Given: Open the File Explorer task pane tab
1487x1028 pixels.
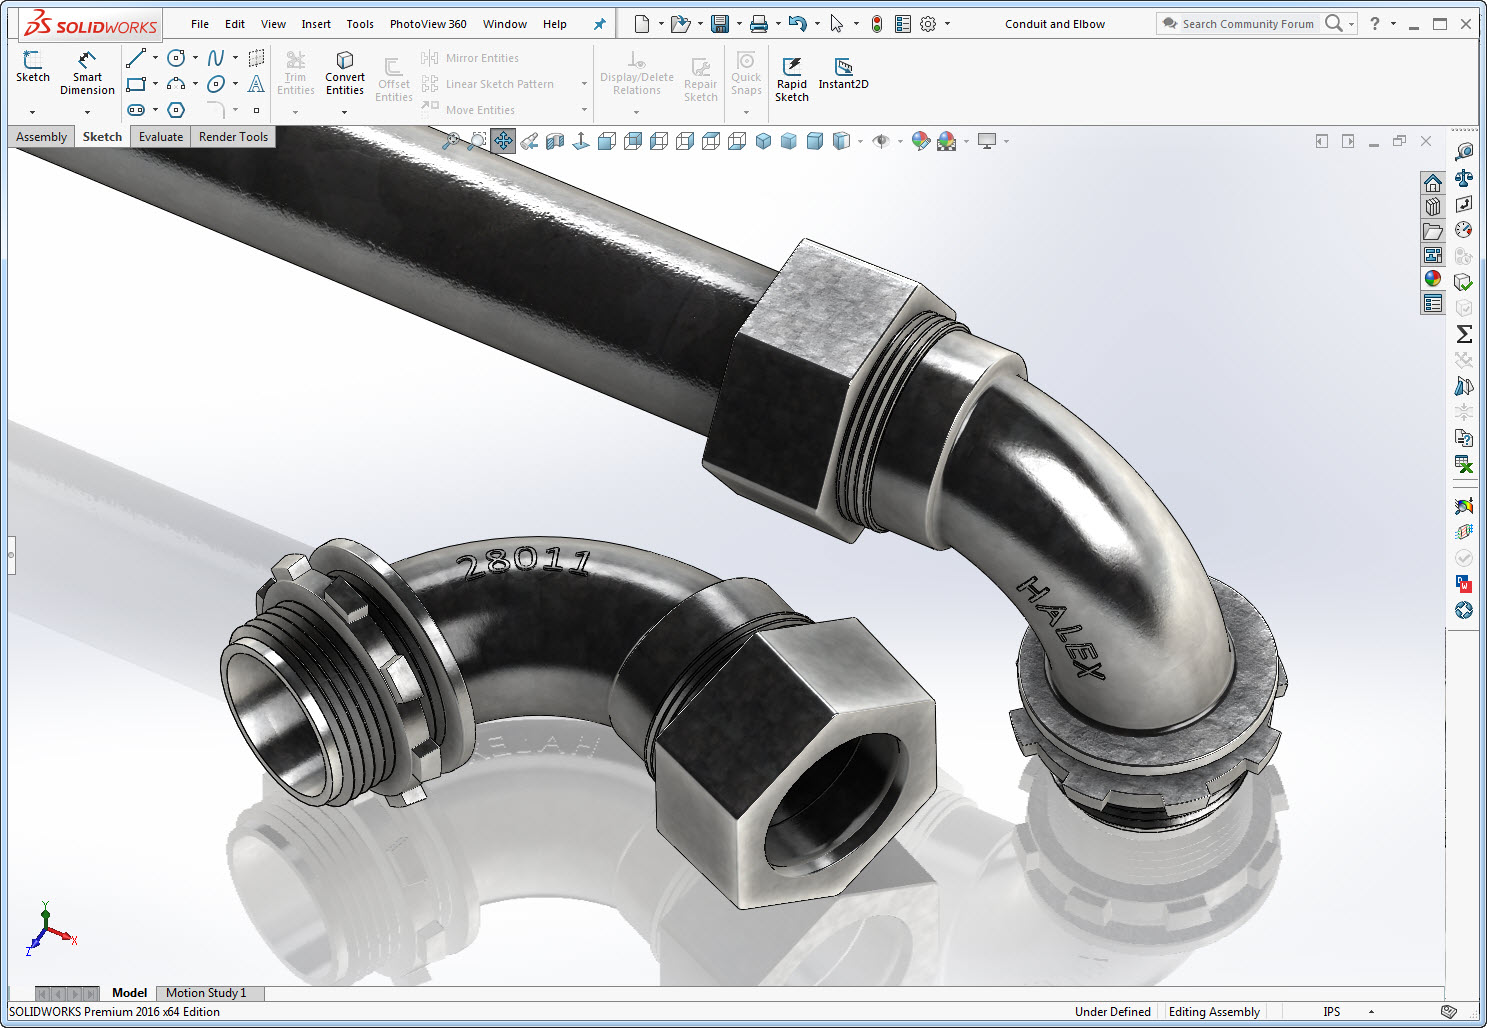Looking at the screenshot, I should coord(1433,231).
